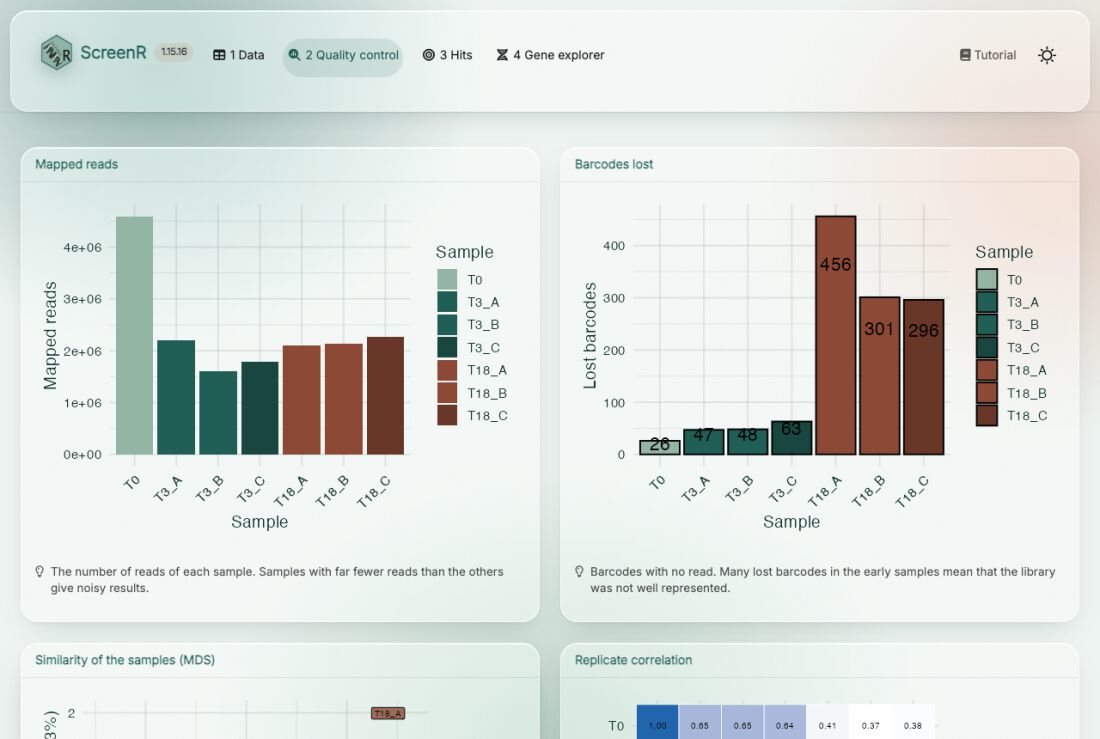This screenshot has width=1100, height=739.
Task: Click the T0 row label in Replicate correlation
Action: coord(616,726)
